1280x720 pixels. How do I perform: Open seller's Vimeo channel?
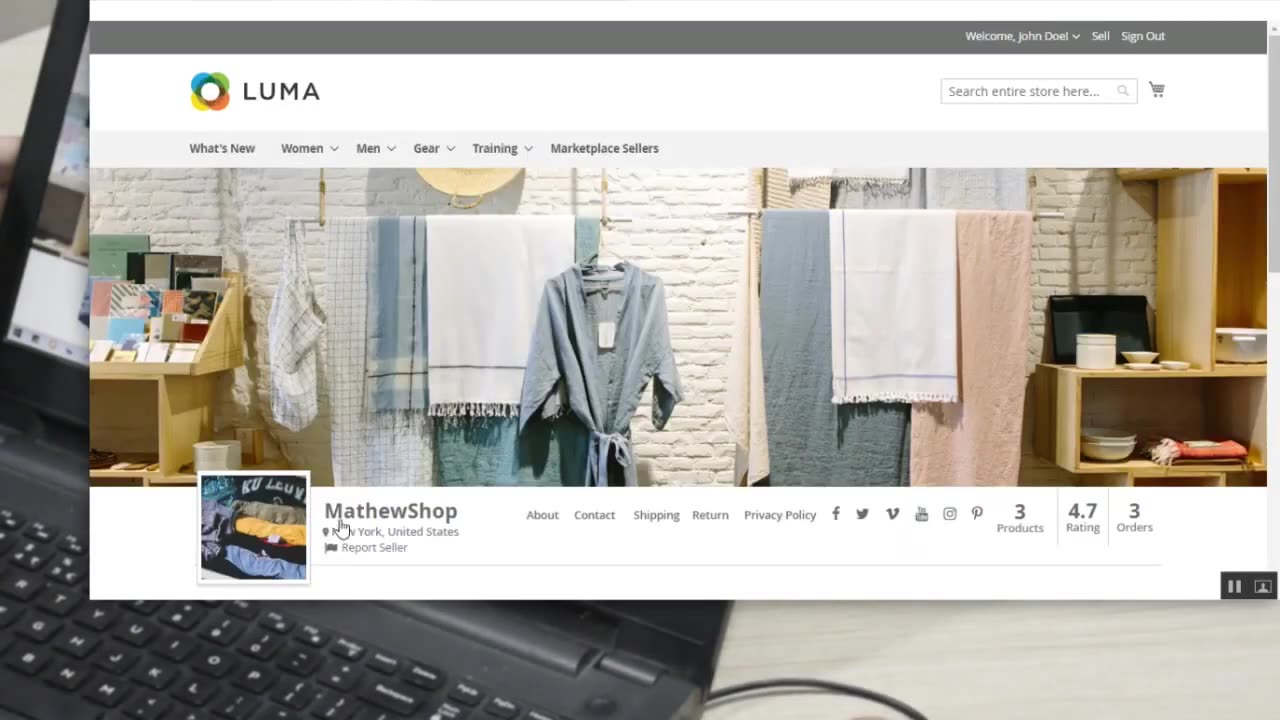892,514
